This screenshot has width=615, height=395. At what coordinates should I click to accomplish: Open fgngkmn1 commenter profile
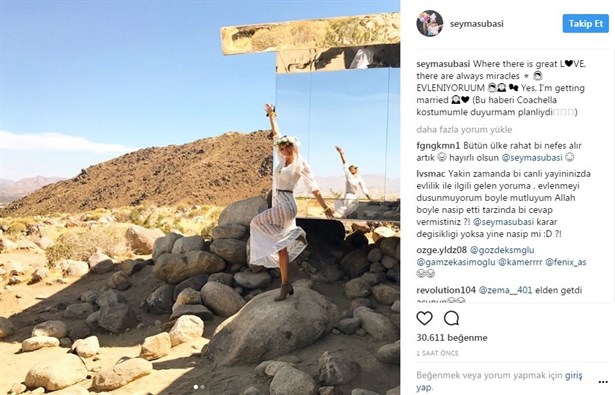(438, 146)
